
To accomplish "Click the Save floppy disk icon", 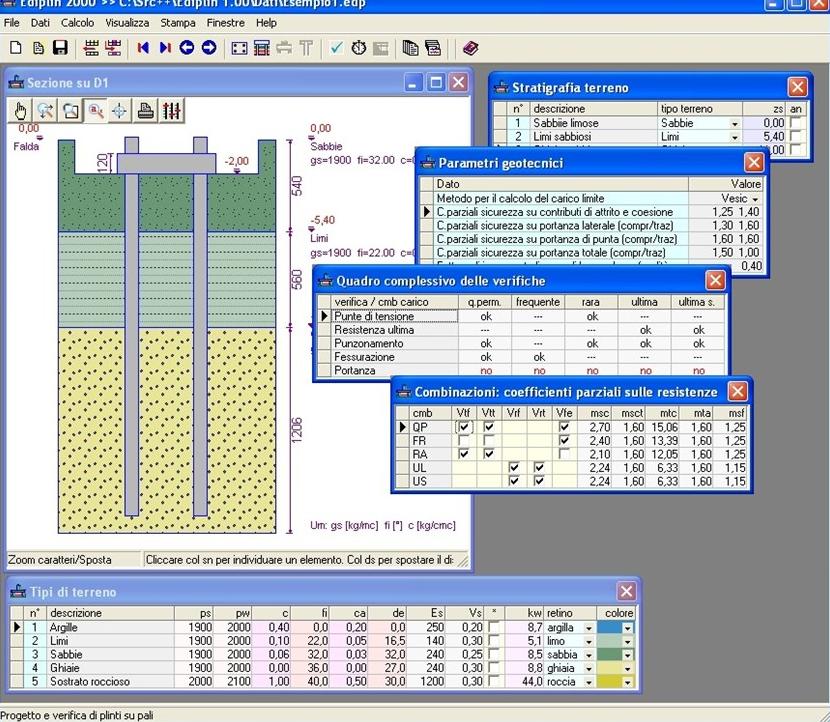I will [60, 47].
